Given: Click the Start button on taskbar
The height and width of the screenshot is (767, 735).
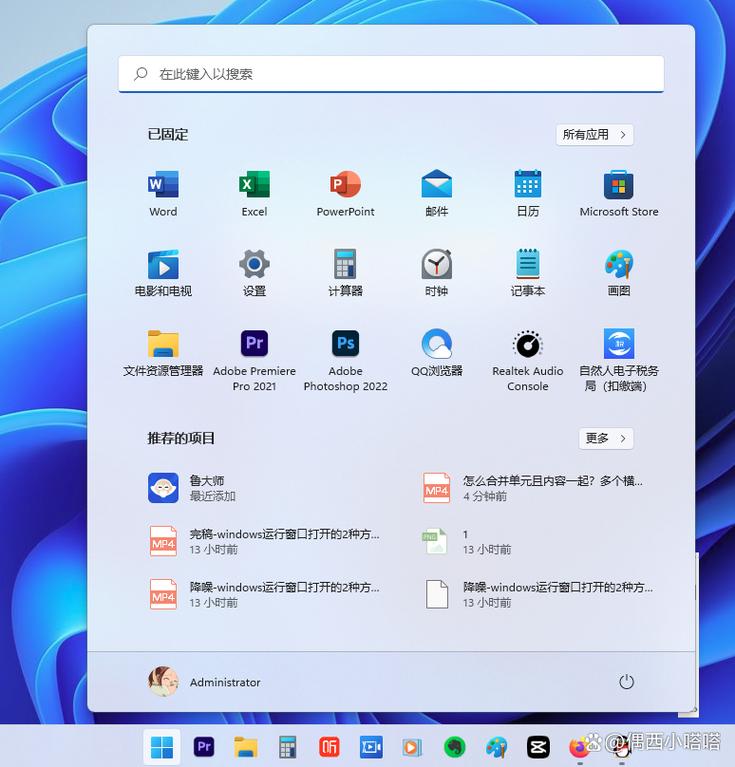Looking at the screenshot, I should coord(162,747).
